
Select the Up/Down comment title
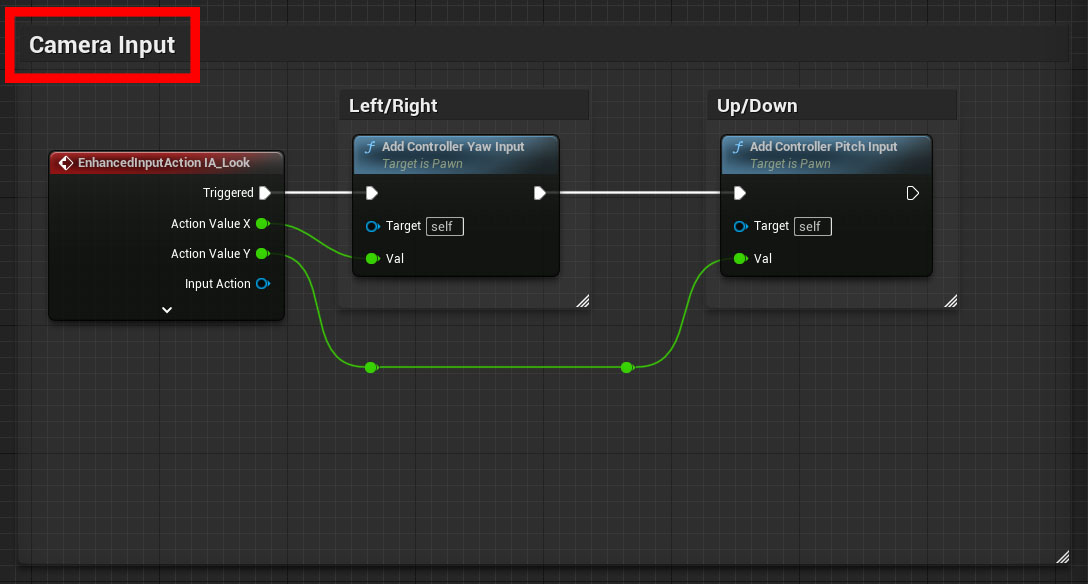click(757, 105)
